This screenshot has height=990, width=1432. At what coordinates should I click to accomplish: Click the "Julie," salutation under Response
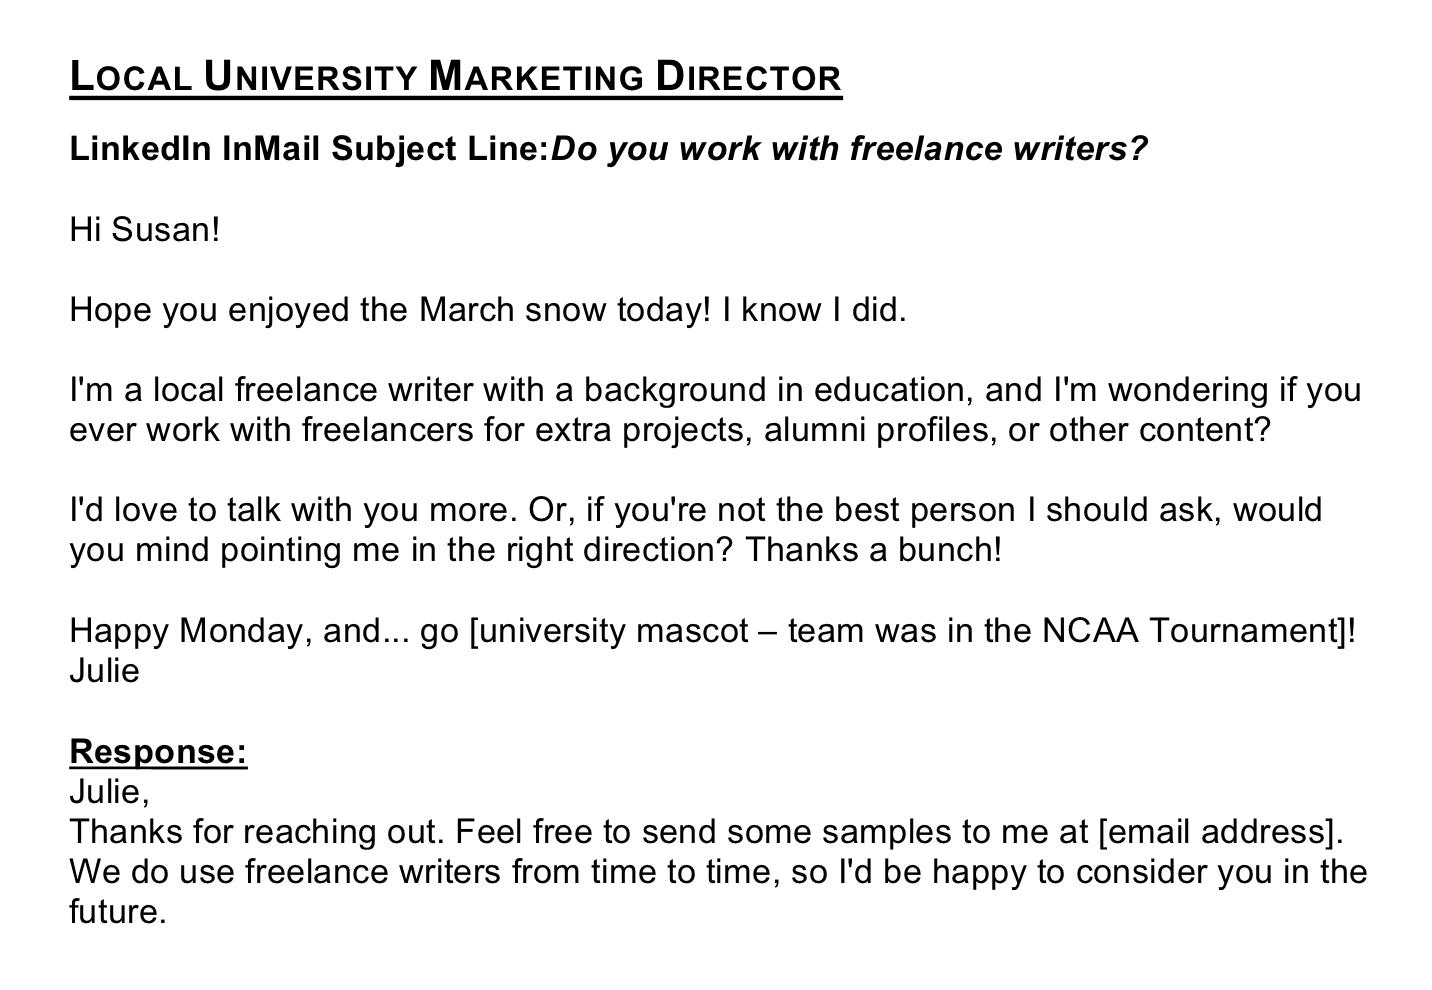click(x=109, y=792)
